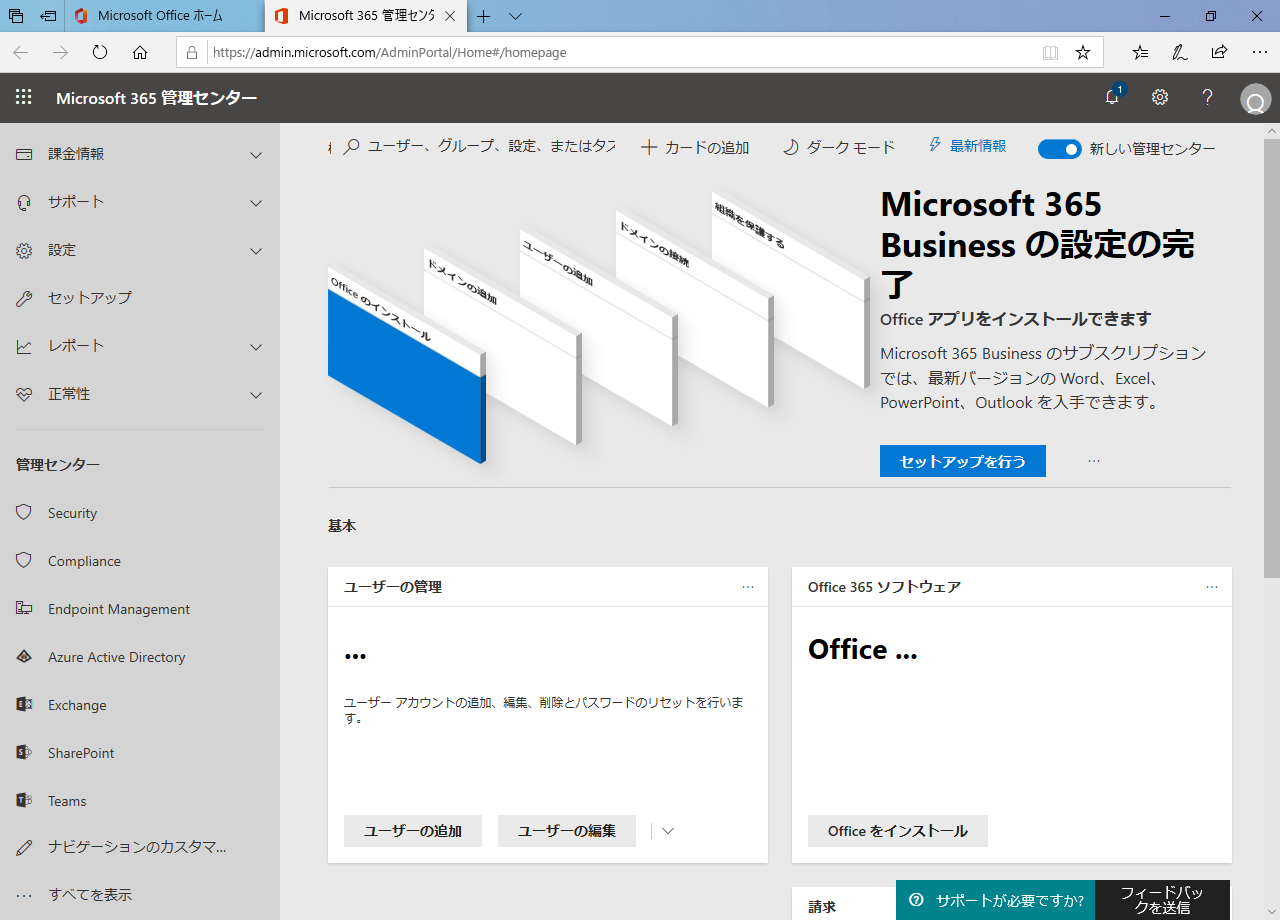Image resolution: width=1280 pixels, height=920 pixels.
Task: Click the レポート chart icon
Action: click(x=24, y=346)
